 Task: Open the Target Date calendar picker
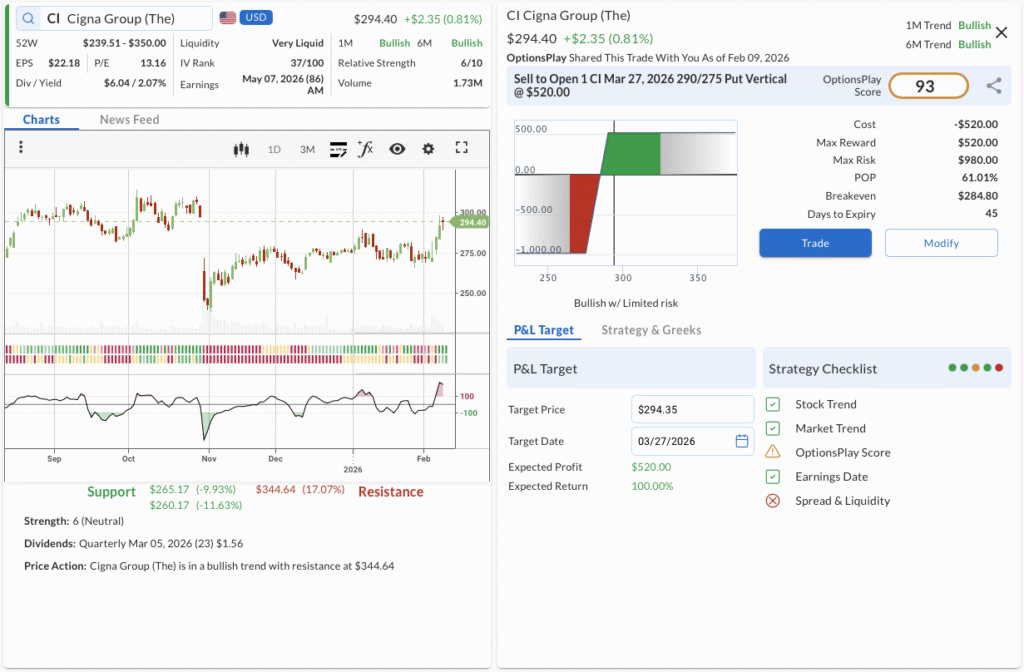[741, 441]
